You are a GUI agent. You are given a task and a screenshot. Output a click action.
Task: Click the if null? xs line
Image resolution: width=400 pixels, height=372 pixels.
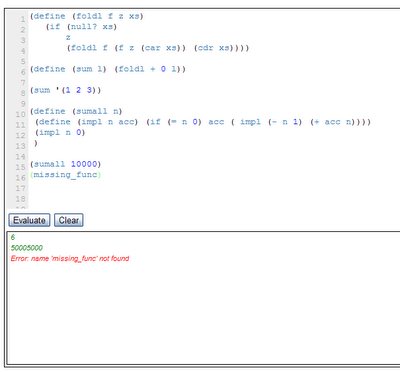(81, 27)
